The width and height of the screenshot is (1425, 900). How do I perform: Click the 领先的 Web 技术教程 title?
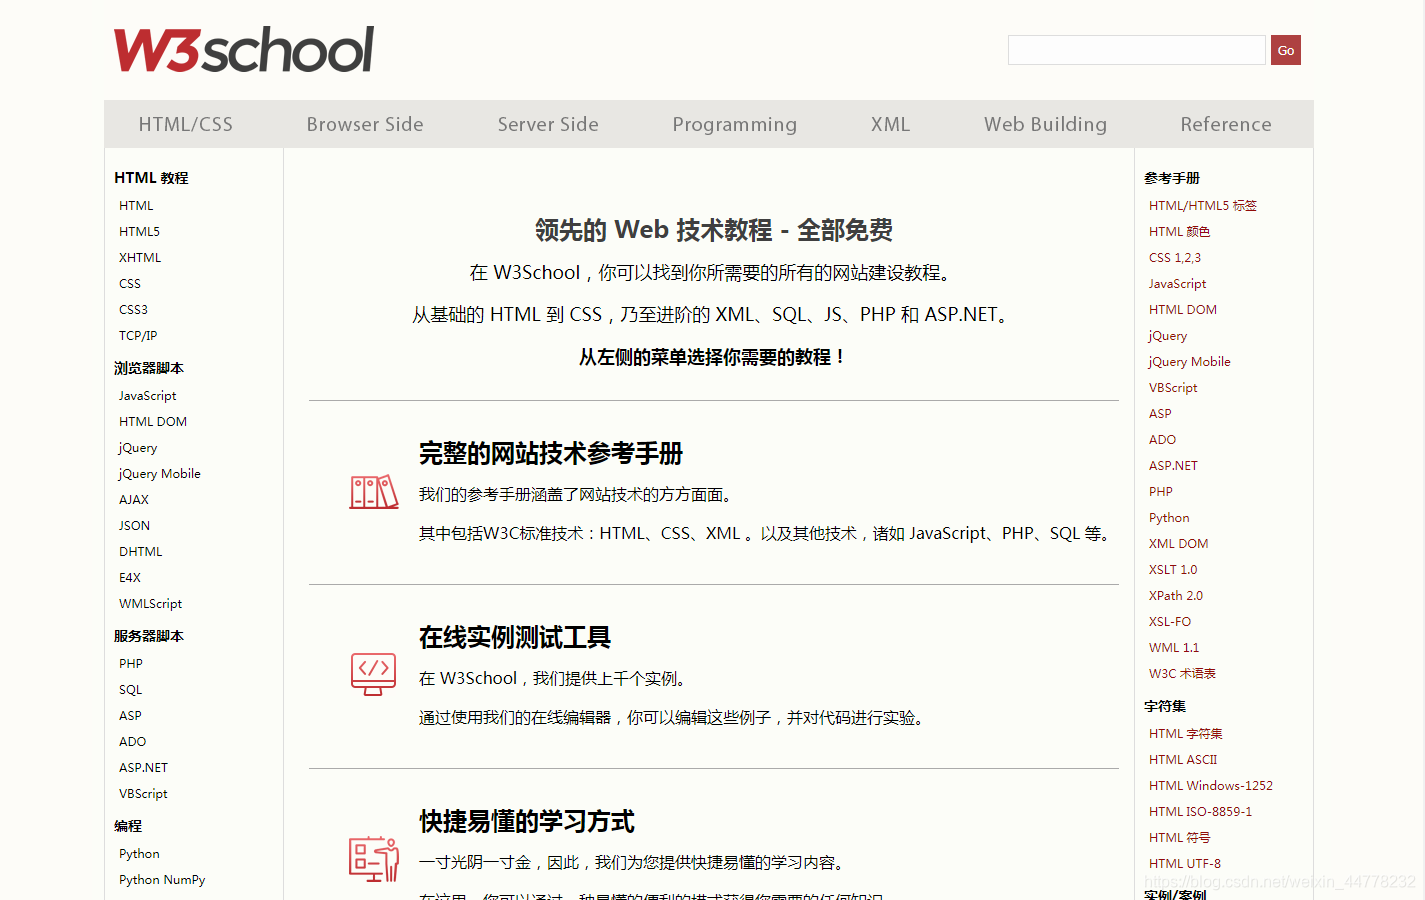coord(714,230)
